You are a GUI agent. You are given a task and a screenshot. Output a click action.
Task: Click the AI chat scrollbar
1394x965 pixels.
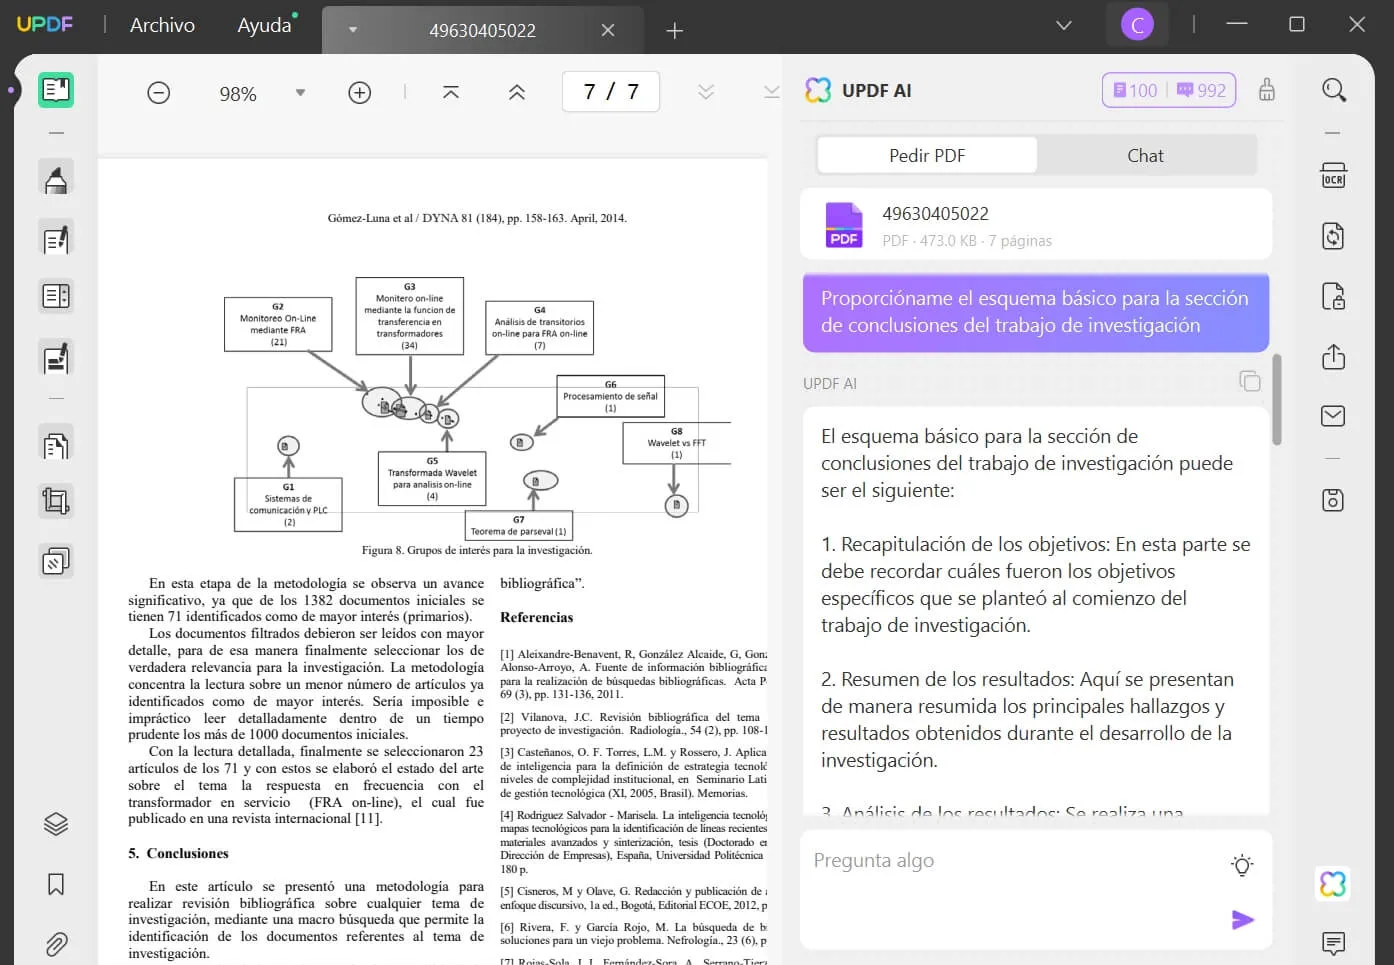[x=1277, y=399]
